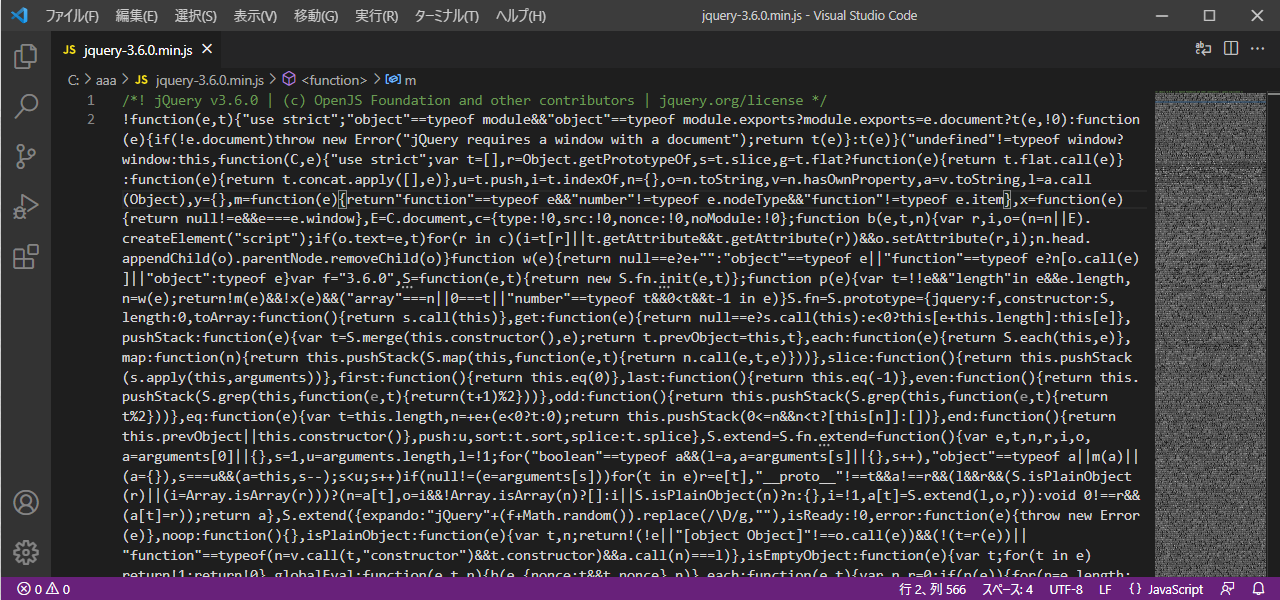Close the Visual Studio Code window
The width and height of the screenshot is (1280, 600).
tap(1256, 16)
